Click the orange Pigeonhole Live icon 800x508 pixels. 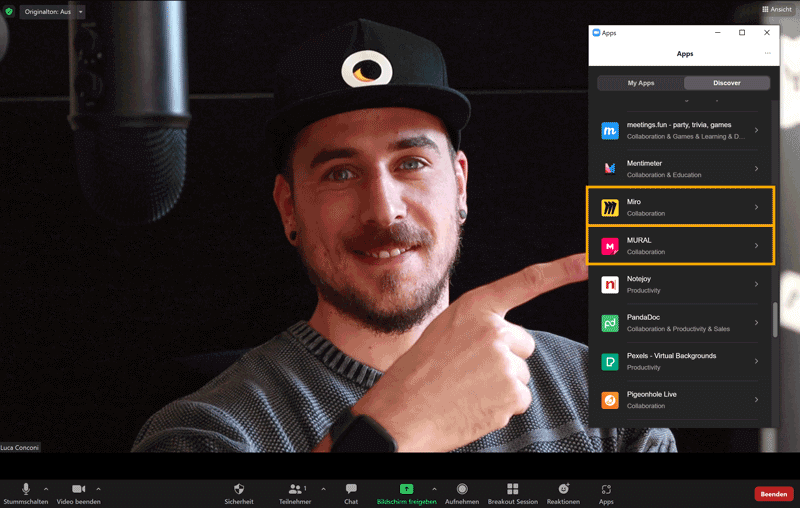610,400
